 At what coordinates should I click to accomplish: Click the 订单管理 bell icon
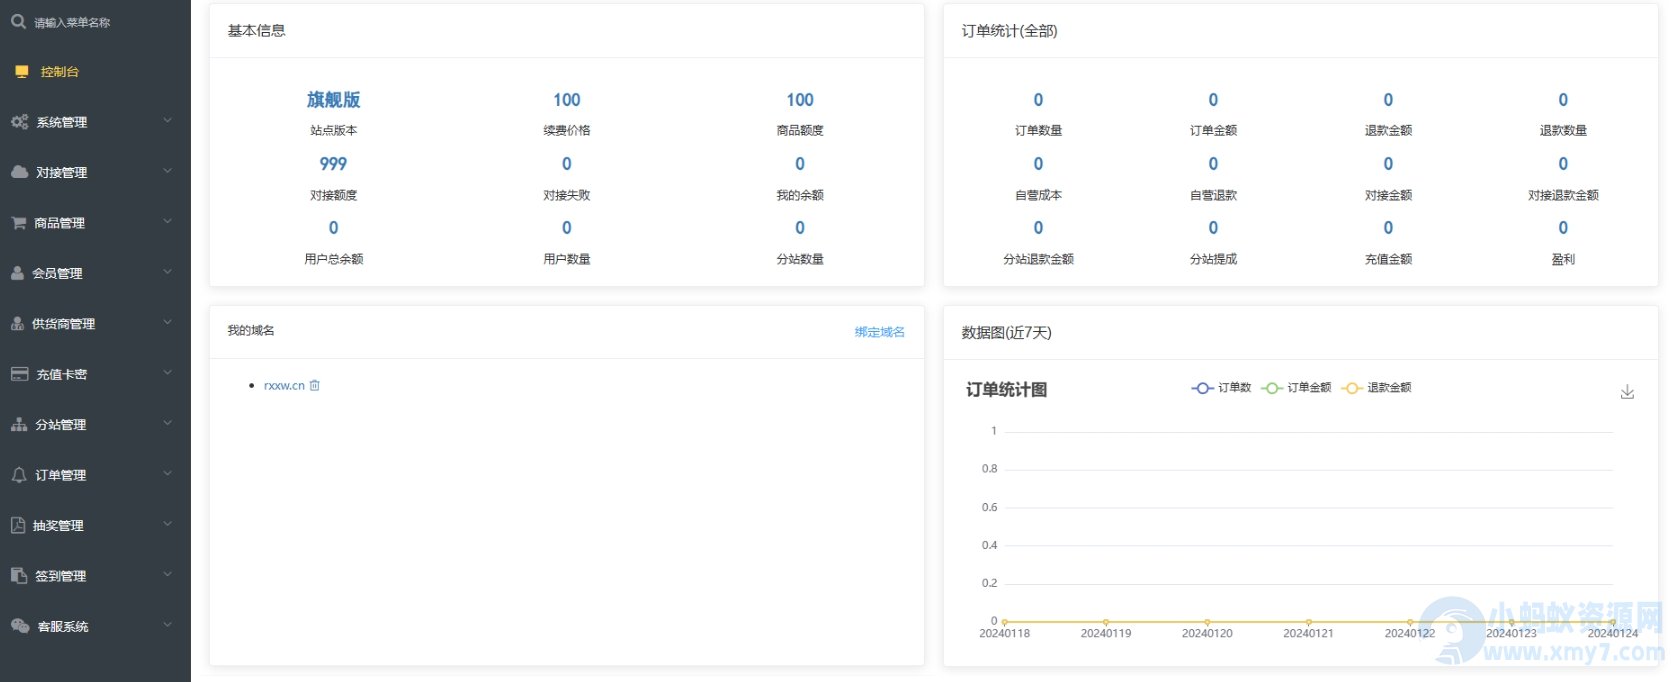point(19,475)
